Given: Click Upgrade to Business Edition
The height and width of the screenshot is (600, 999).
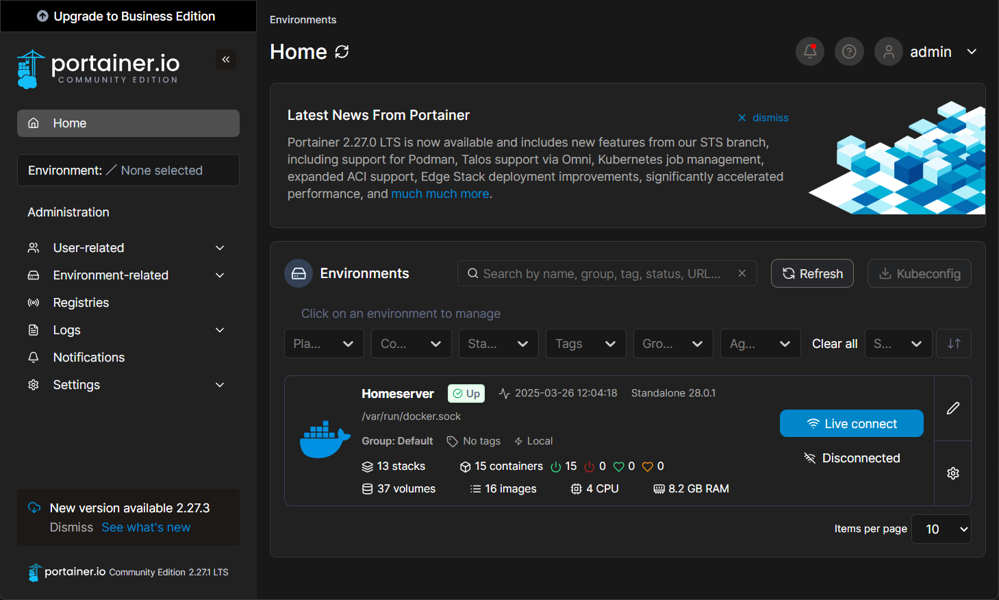Looking at the screenshot, I should tap(128, 16).
